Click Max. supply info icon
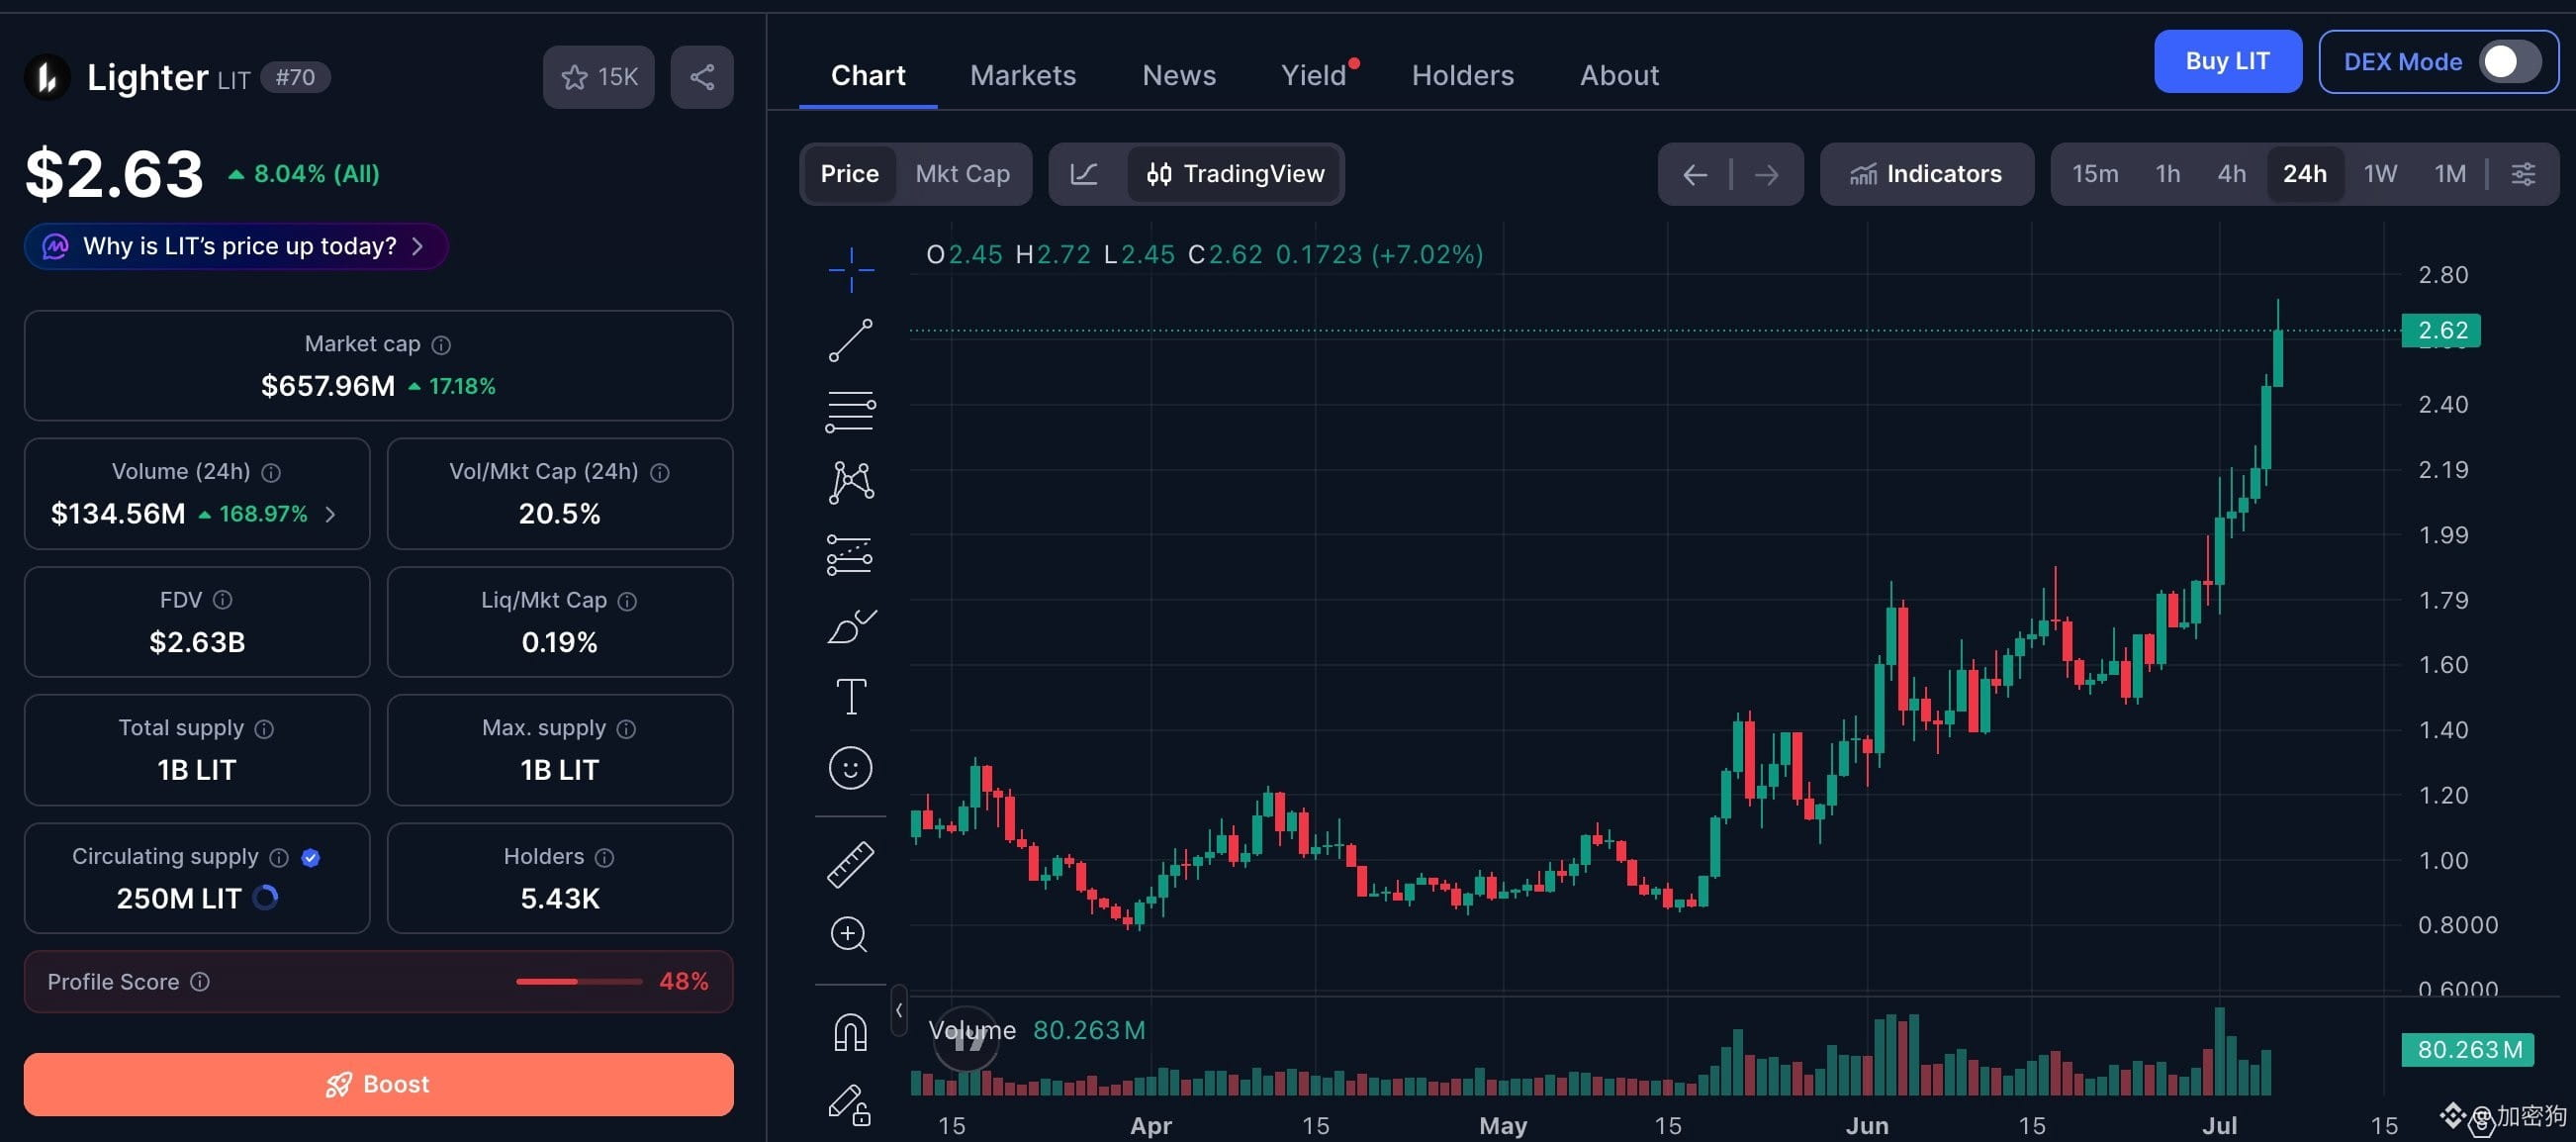Viewport: 2576px width, 1142px height. (x=627, y=729)
